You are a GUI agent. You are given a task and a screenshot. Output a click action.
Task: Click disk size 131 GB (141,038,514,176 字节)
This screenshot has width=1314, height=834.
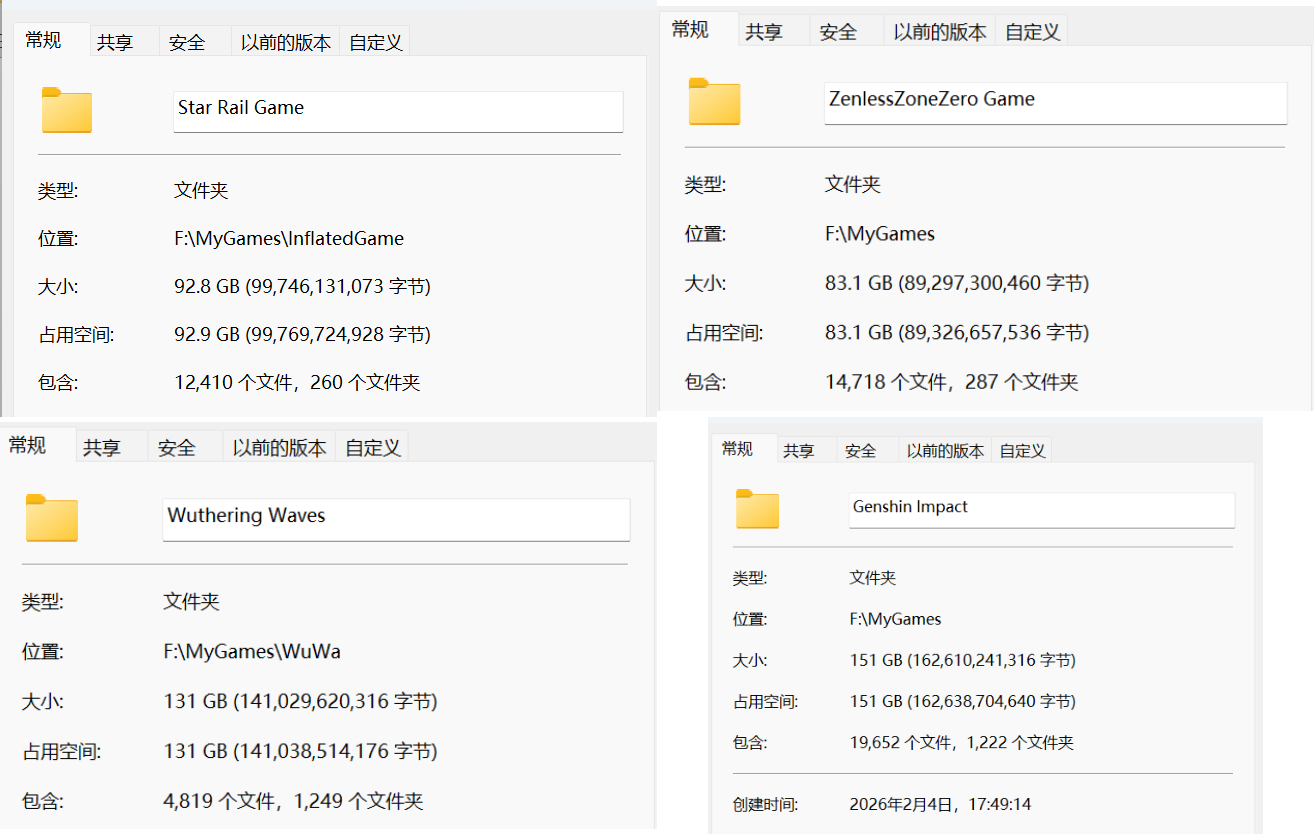click(300, 751)
